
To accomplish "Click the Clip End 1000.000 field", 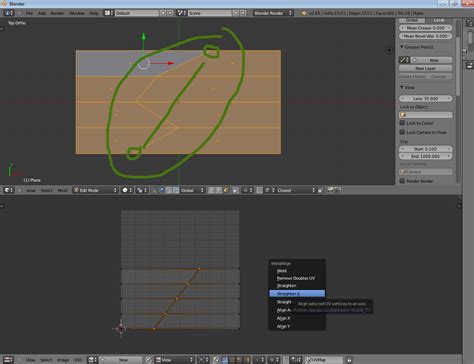I will click(426, 156).
